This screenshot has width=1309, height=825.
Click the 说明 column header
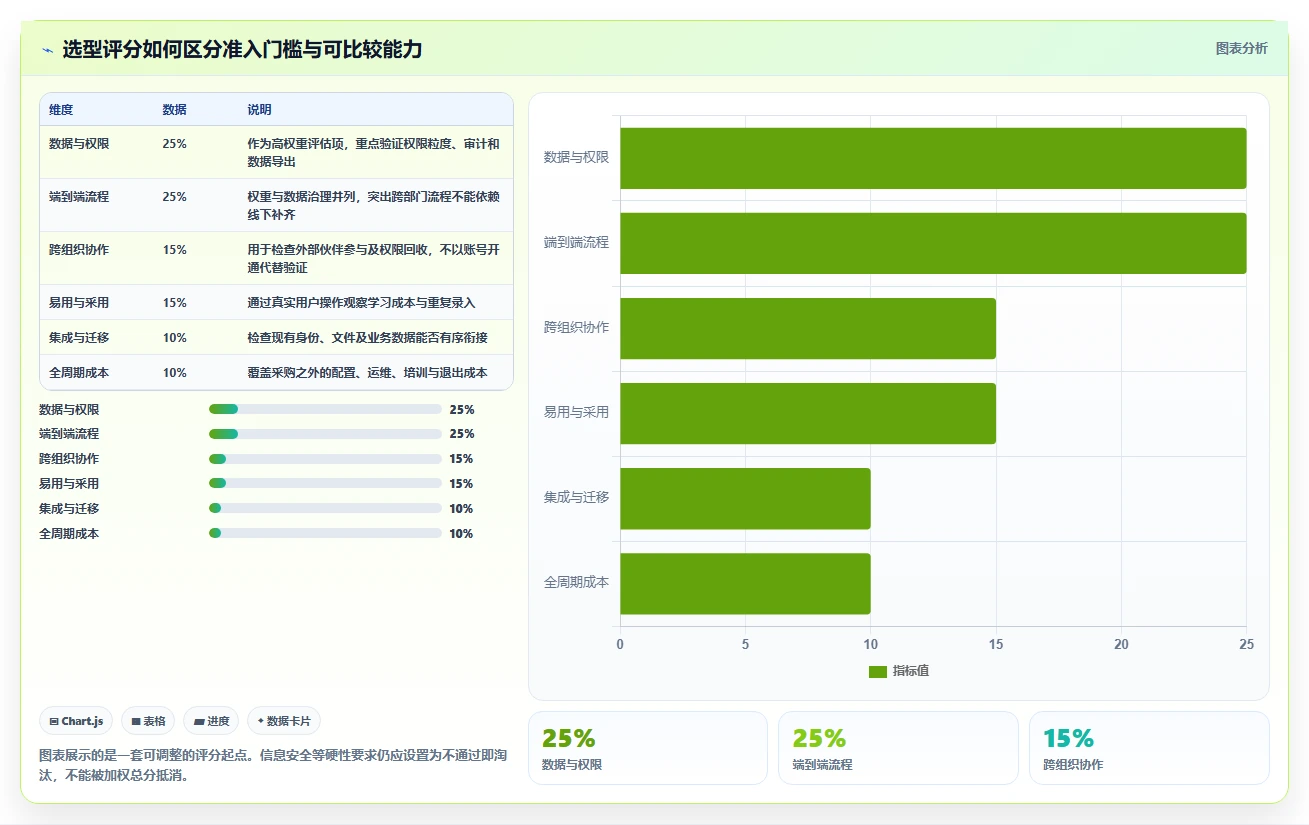pyautogui.click(x=259, y=109)
